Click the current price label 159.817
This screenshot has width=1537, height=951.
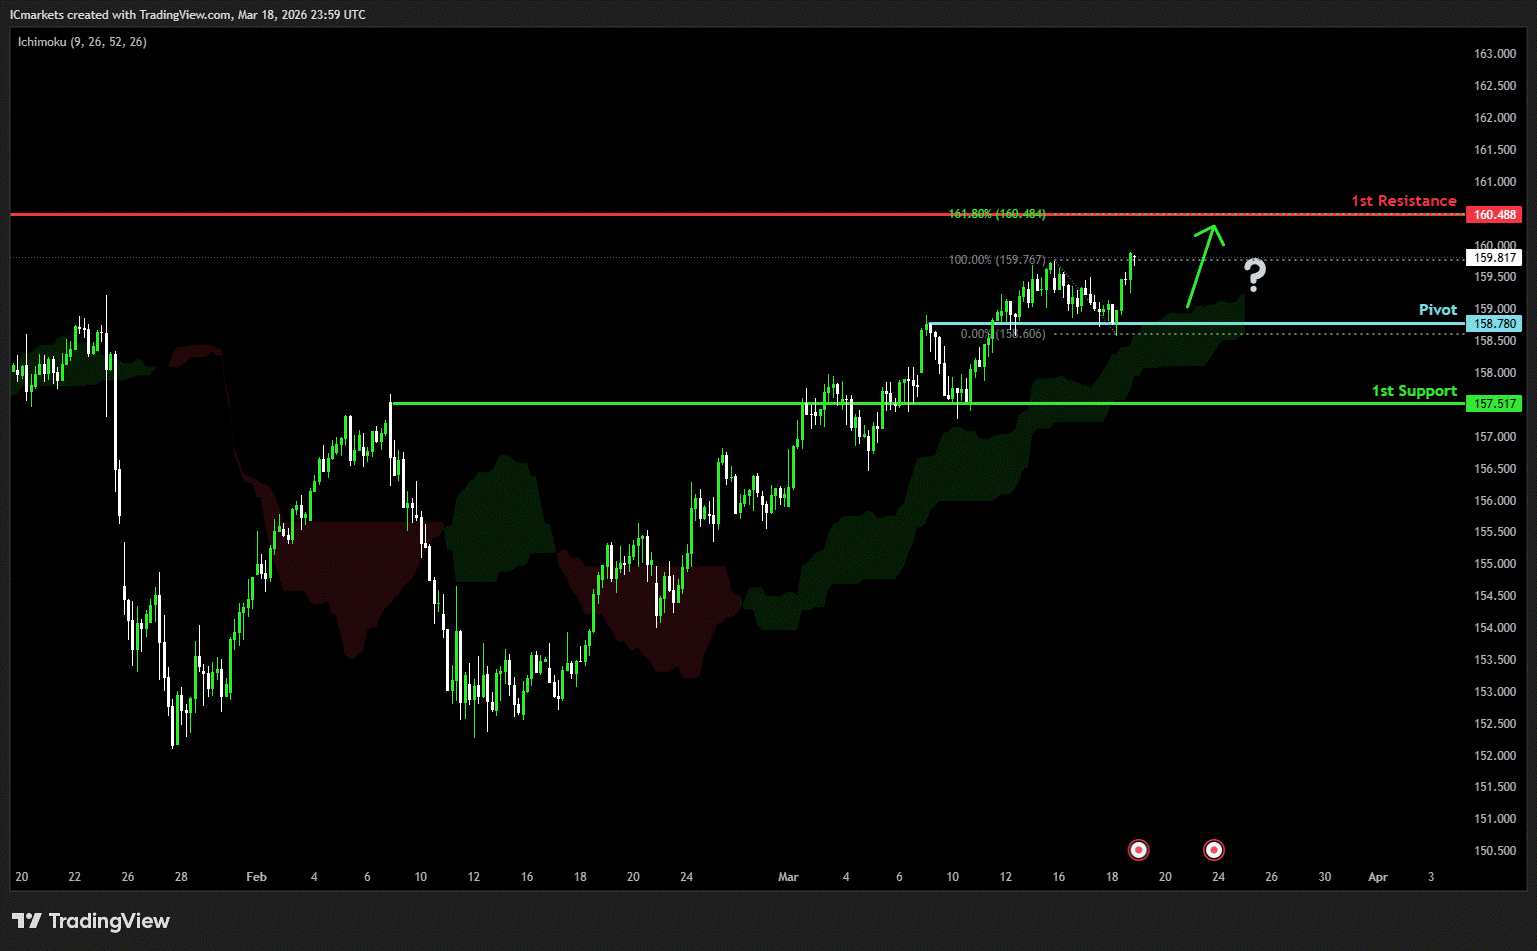pyautogui.click(x=1494, y=258)
